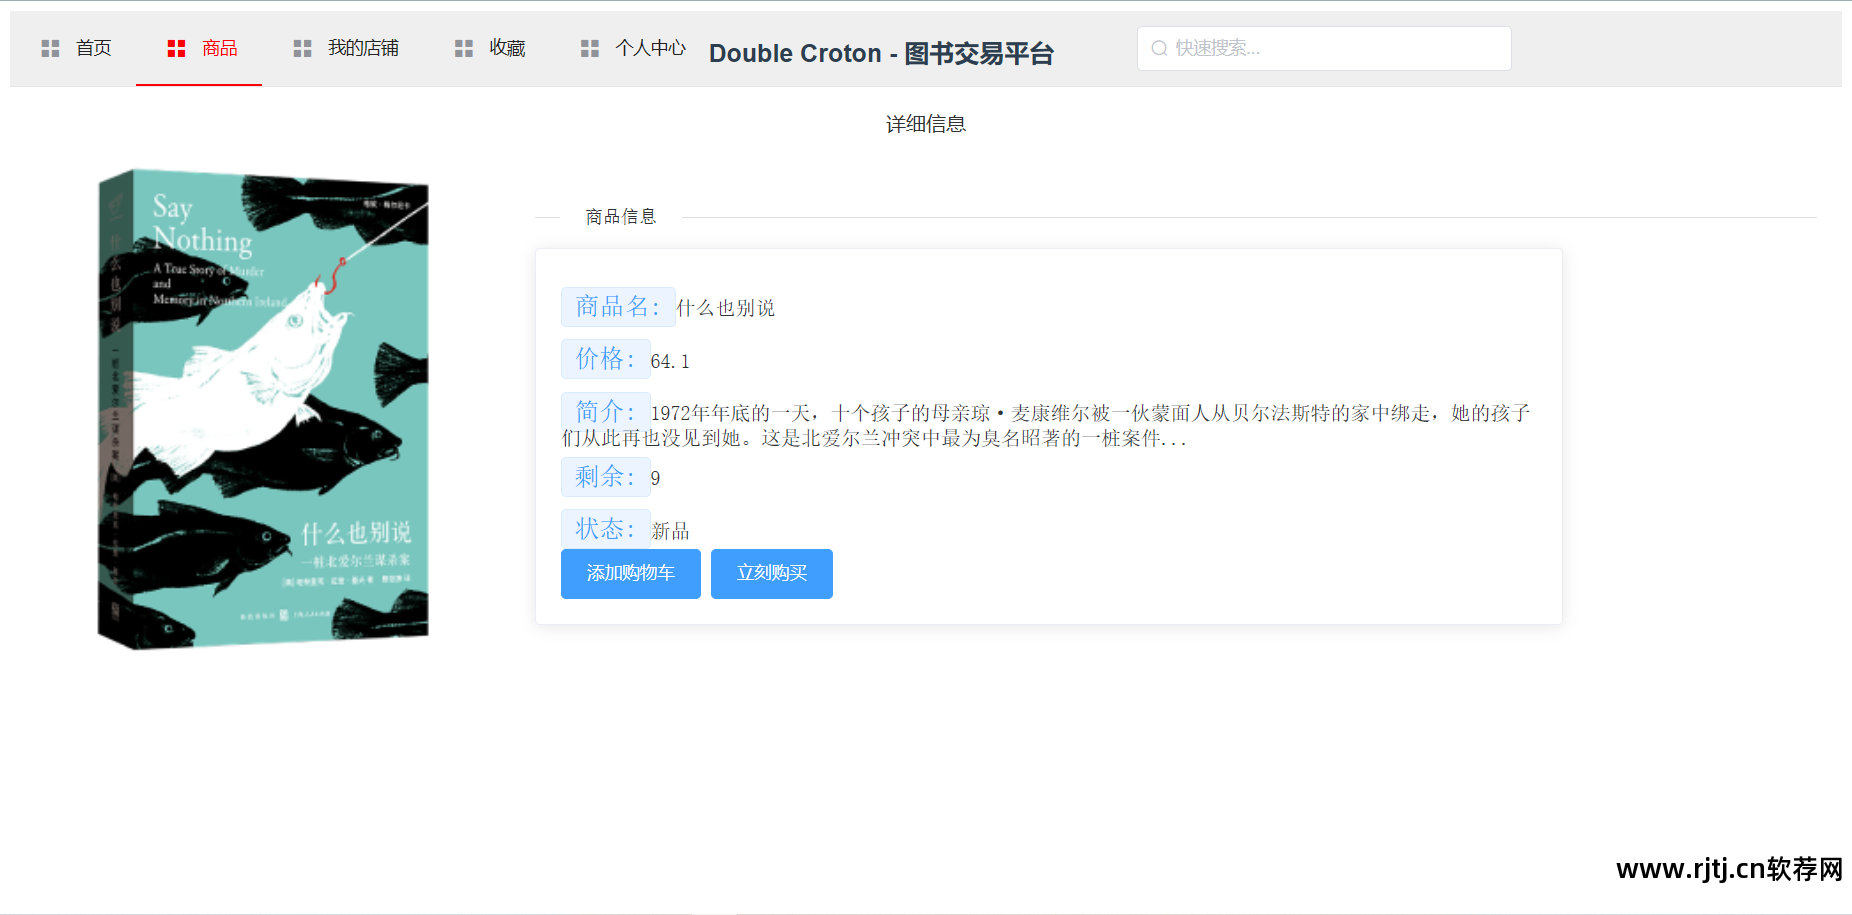Click the grid icon beside 收藏
The height and width of the screenshot is (915, 1852).
coord(463,48)
